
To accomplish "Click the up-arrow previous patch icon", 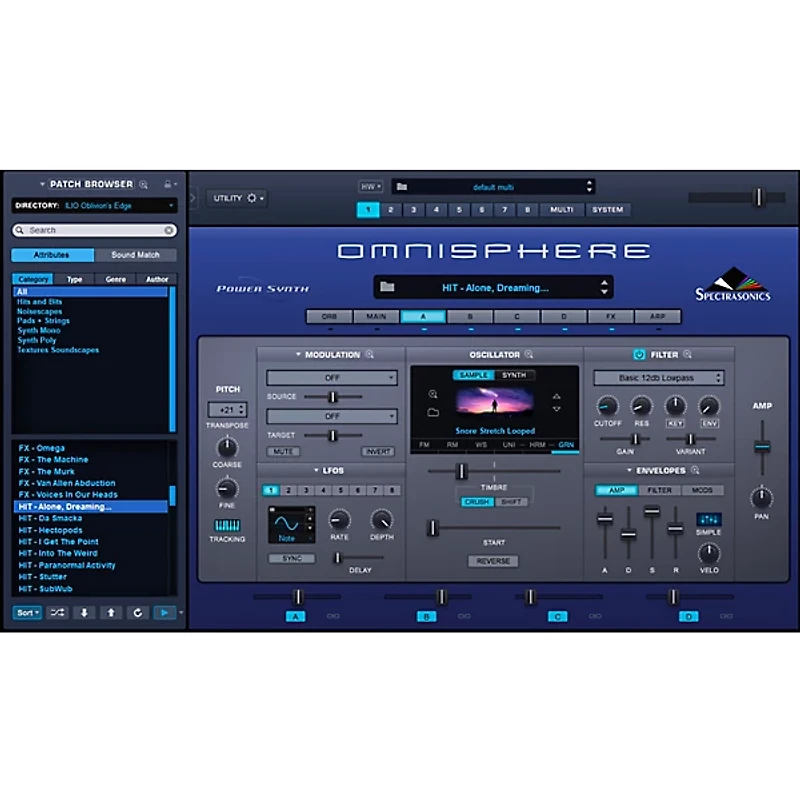I will [x=112, y=612].
